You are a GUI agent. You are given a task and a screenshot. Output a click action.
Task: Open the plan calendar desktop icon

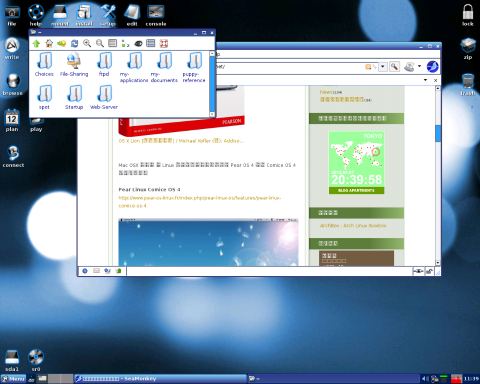tap(12, 121)
